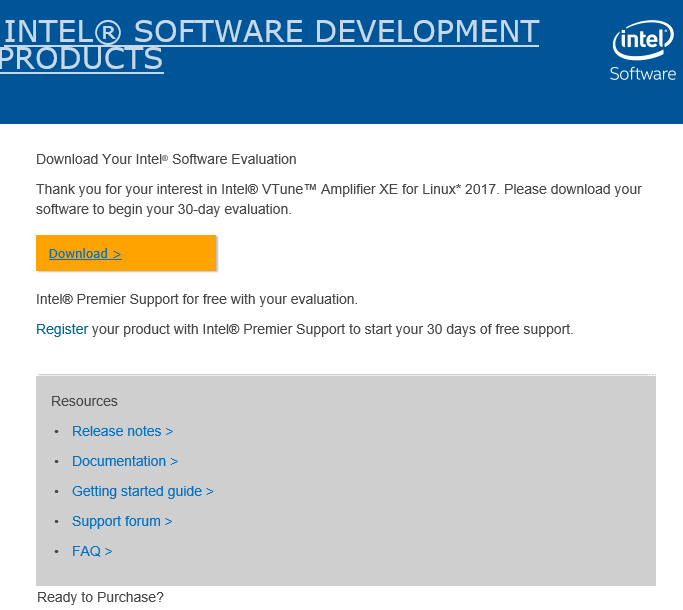Click the orange Download button
Image resolution: width=683 pixels, height=610 pixels.
click(x=126, y=253)
